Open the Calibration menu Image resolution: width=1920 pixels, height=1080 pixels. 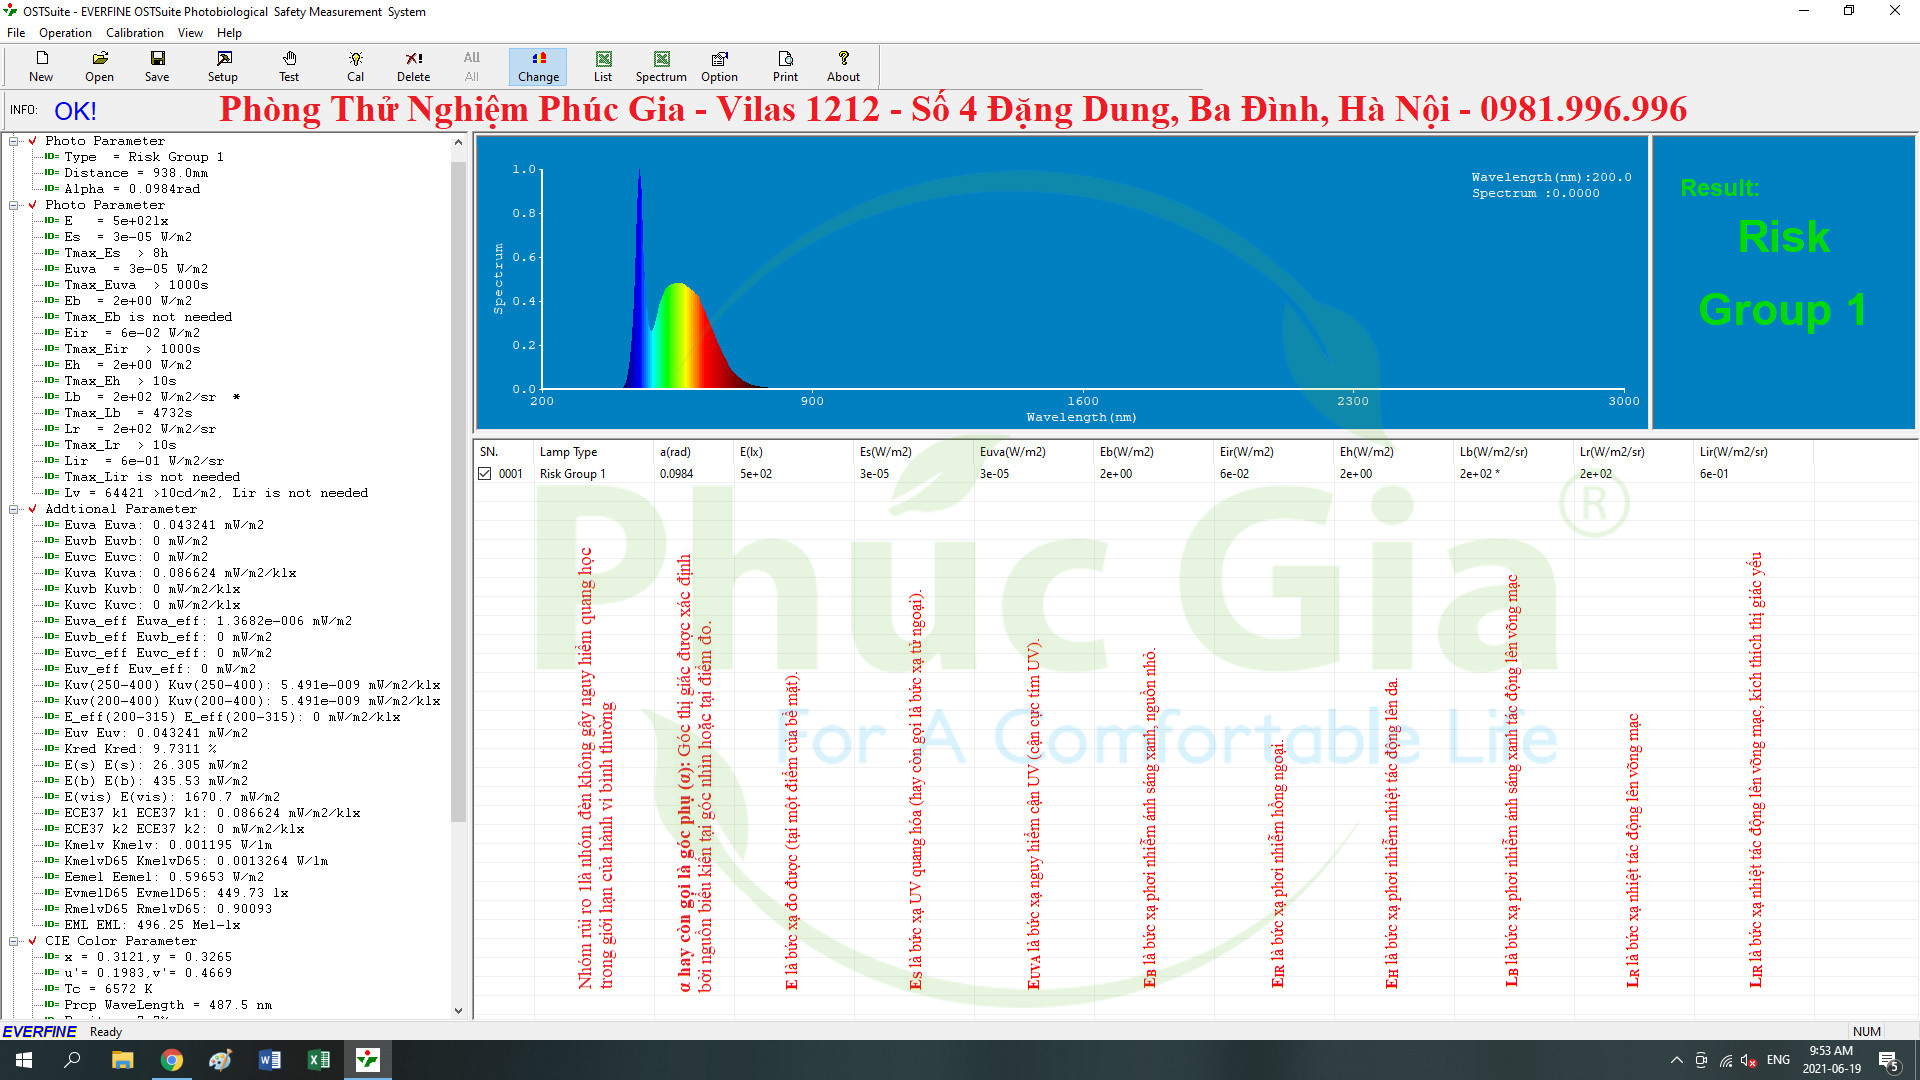pyautogui.click(x=135, y=33)
